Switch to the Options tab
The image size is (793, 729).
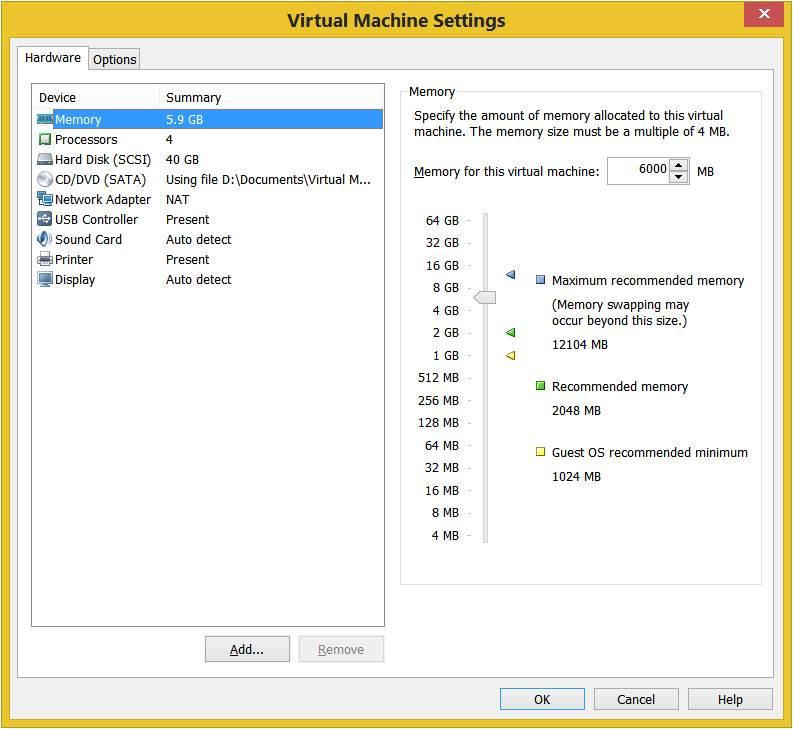pyautogui.click(x=114, y=59)
